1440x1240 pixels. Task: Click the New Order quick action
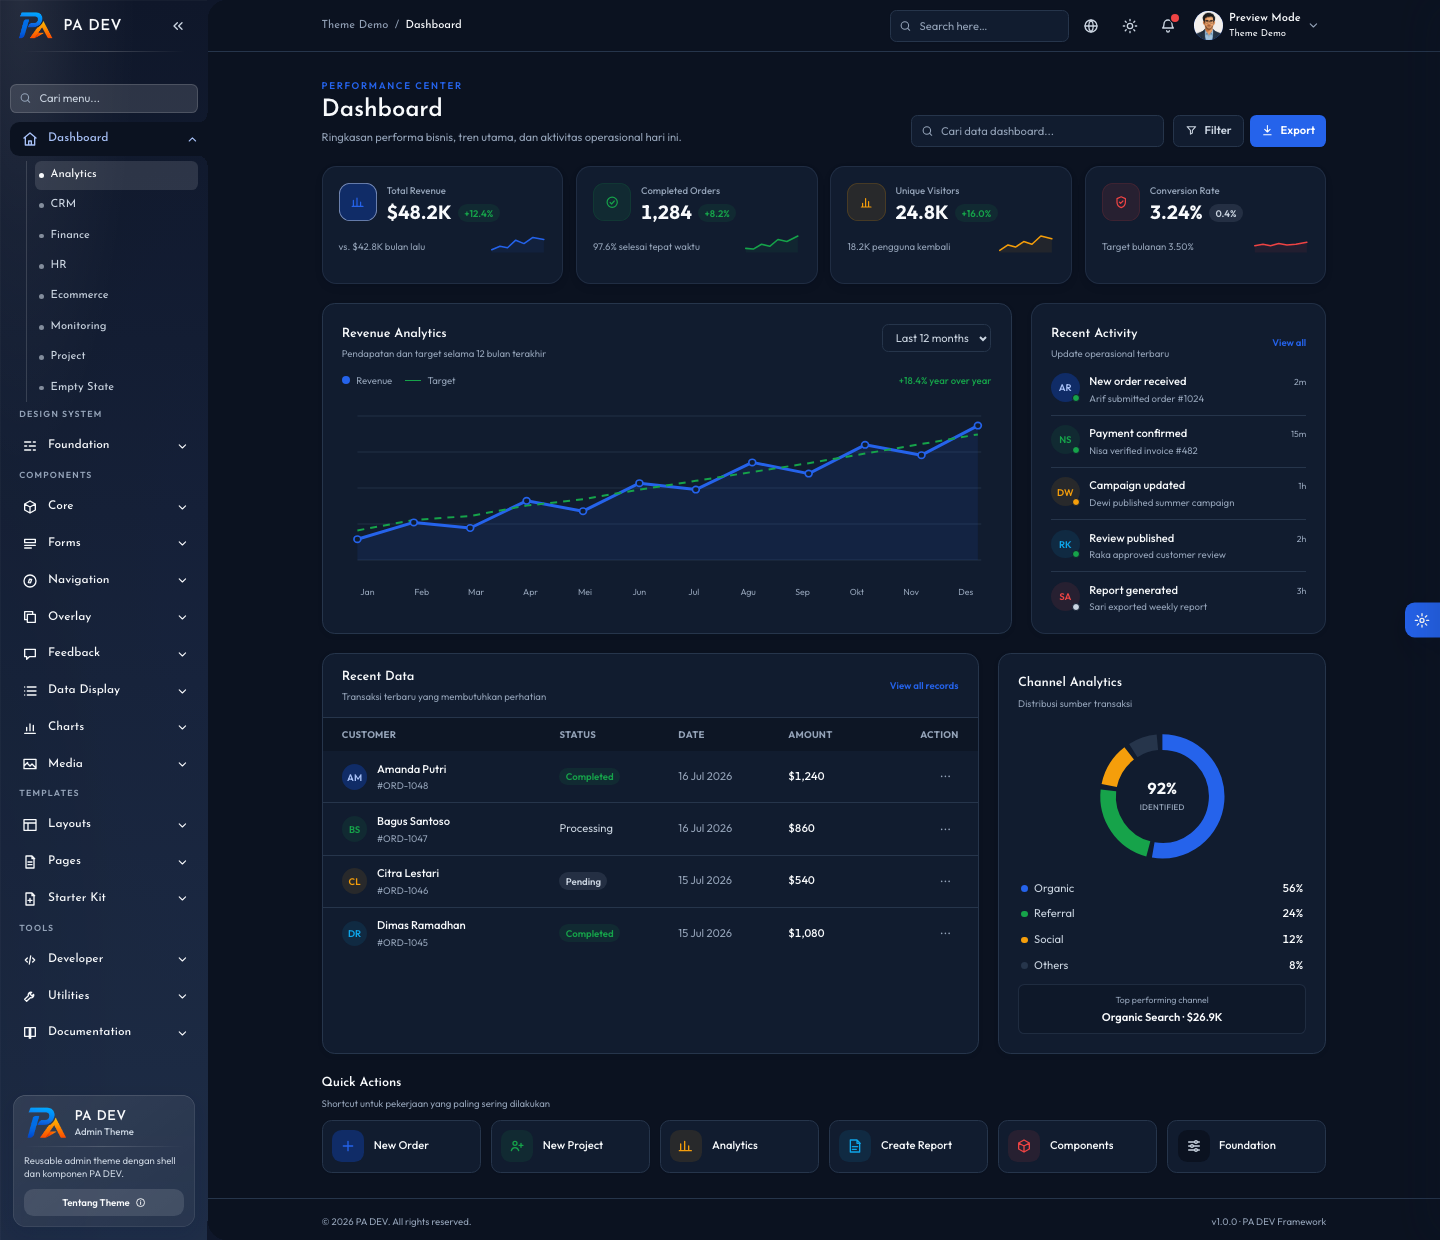coord(401,1146)
